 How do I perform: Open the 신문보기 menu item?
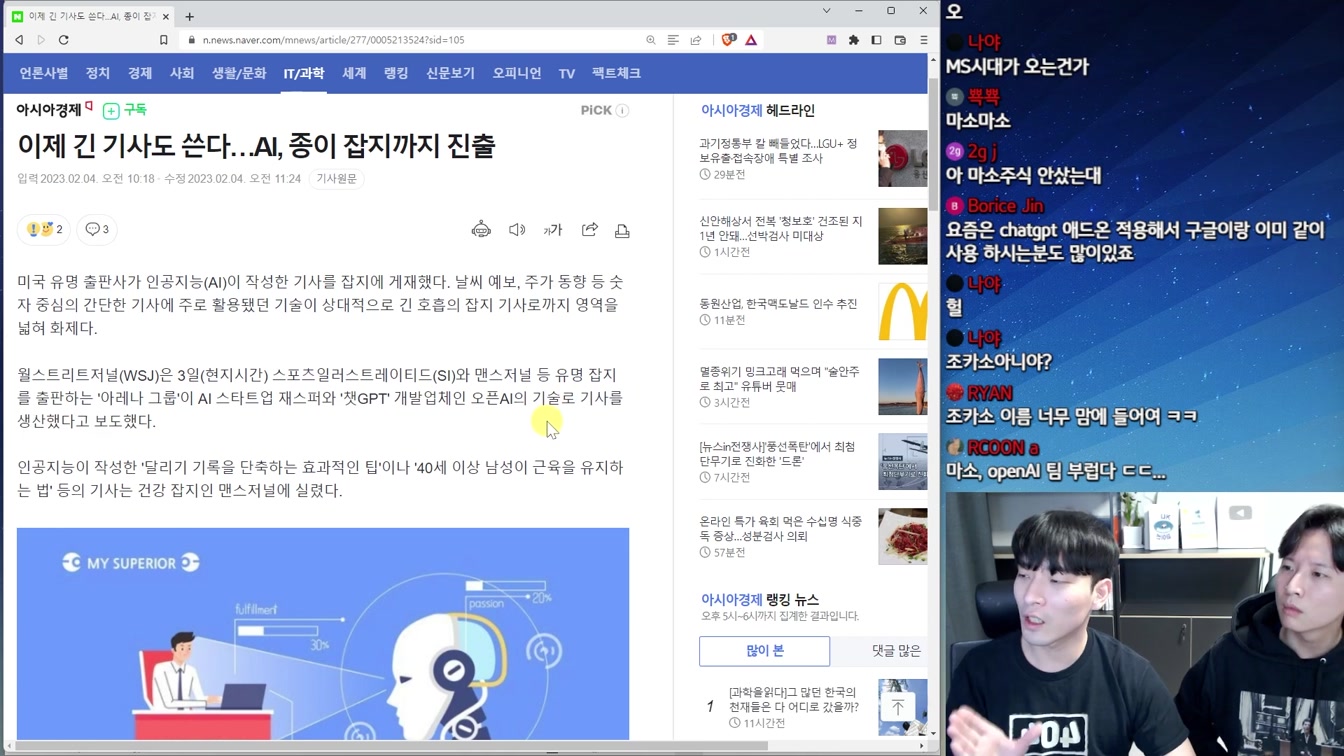(450, 73)
